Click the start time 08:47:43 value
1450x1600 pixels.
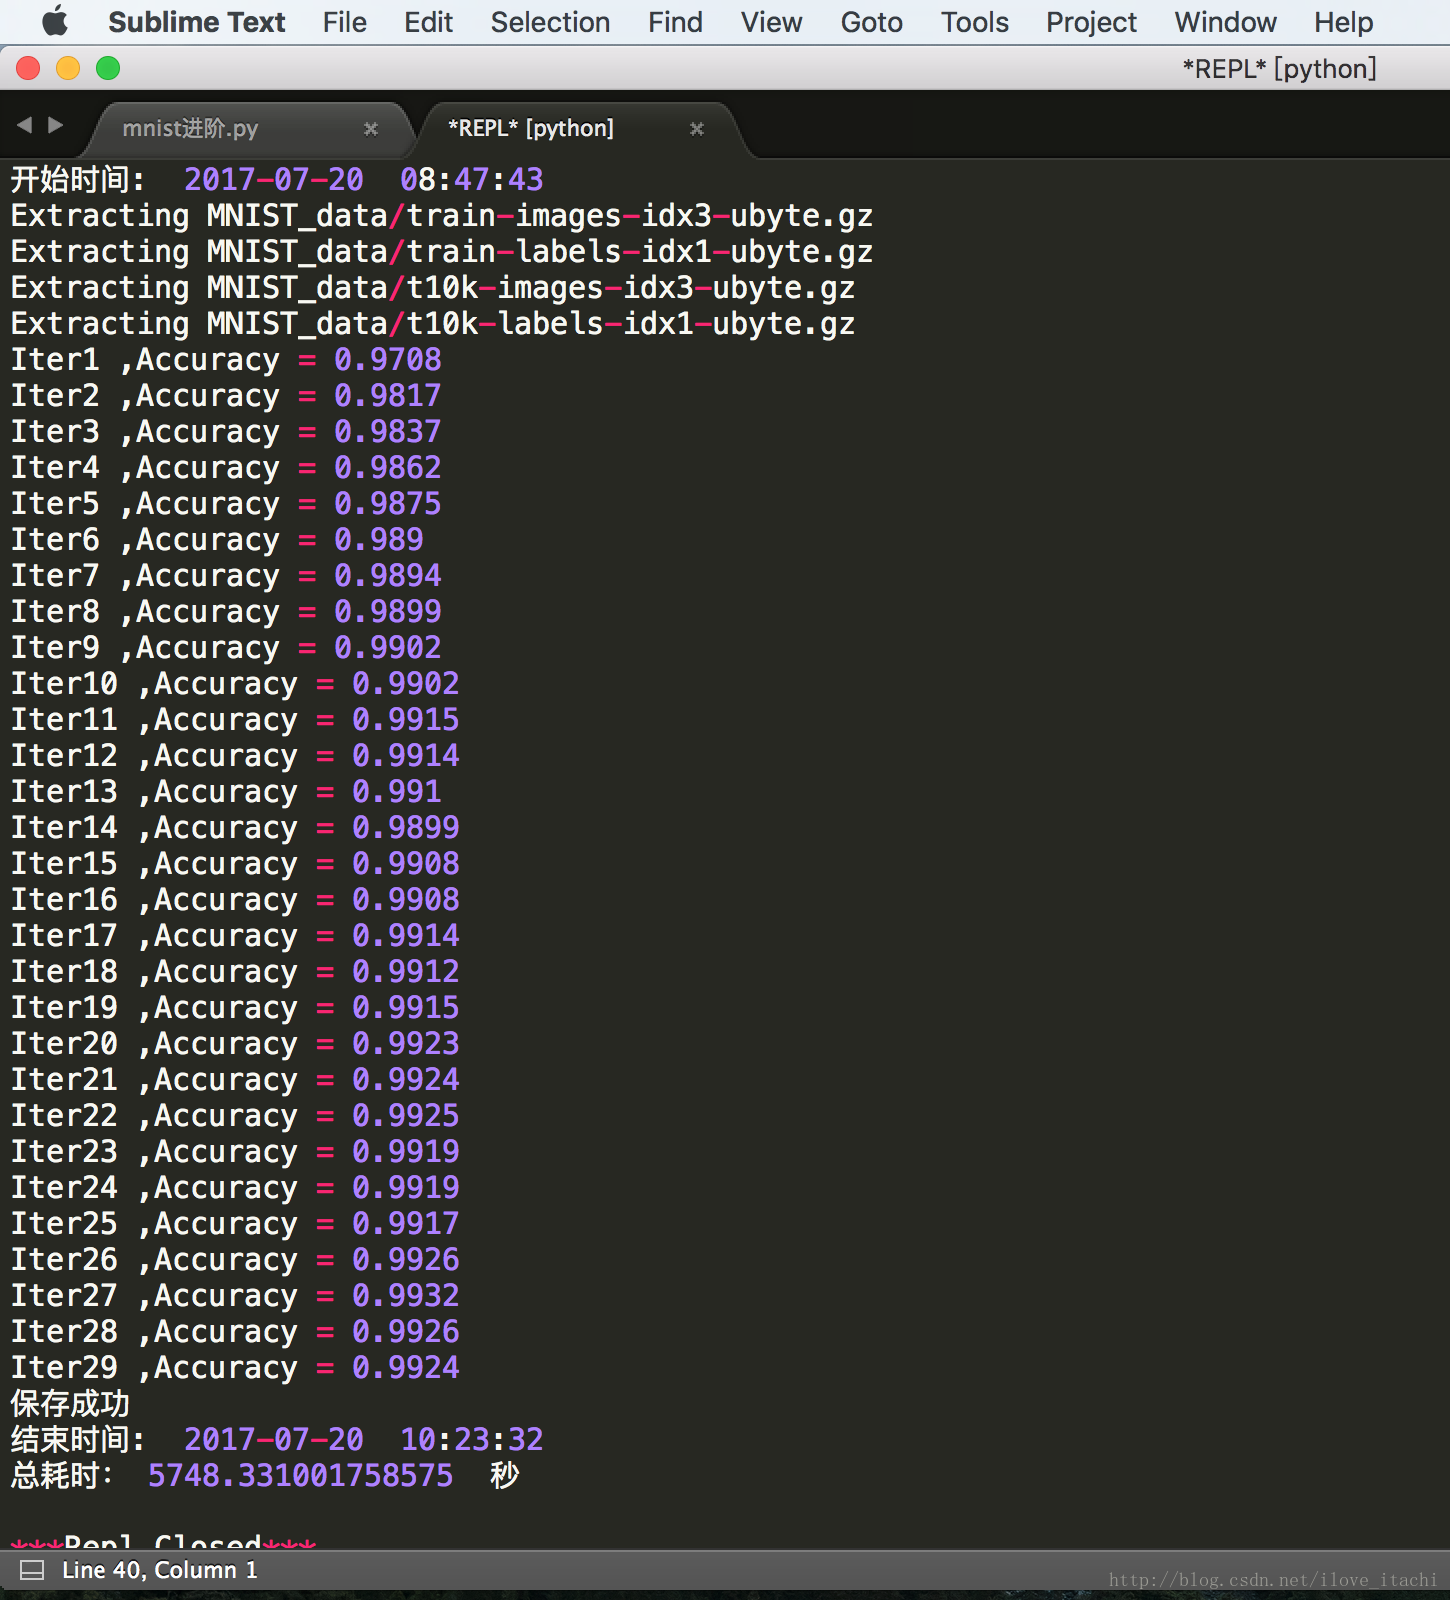click(472, 180)
